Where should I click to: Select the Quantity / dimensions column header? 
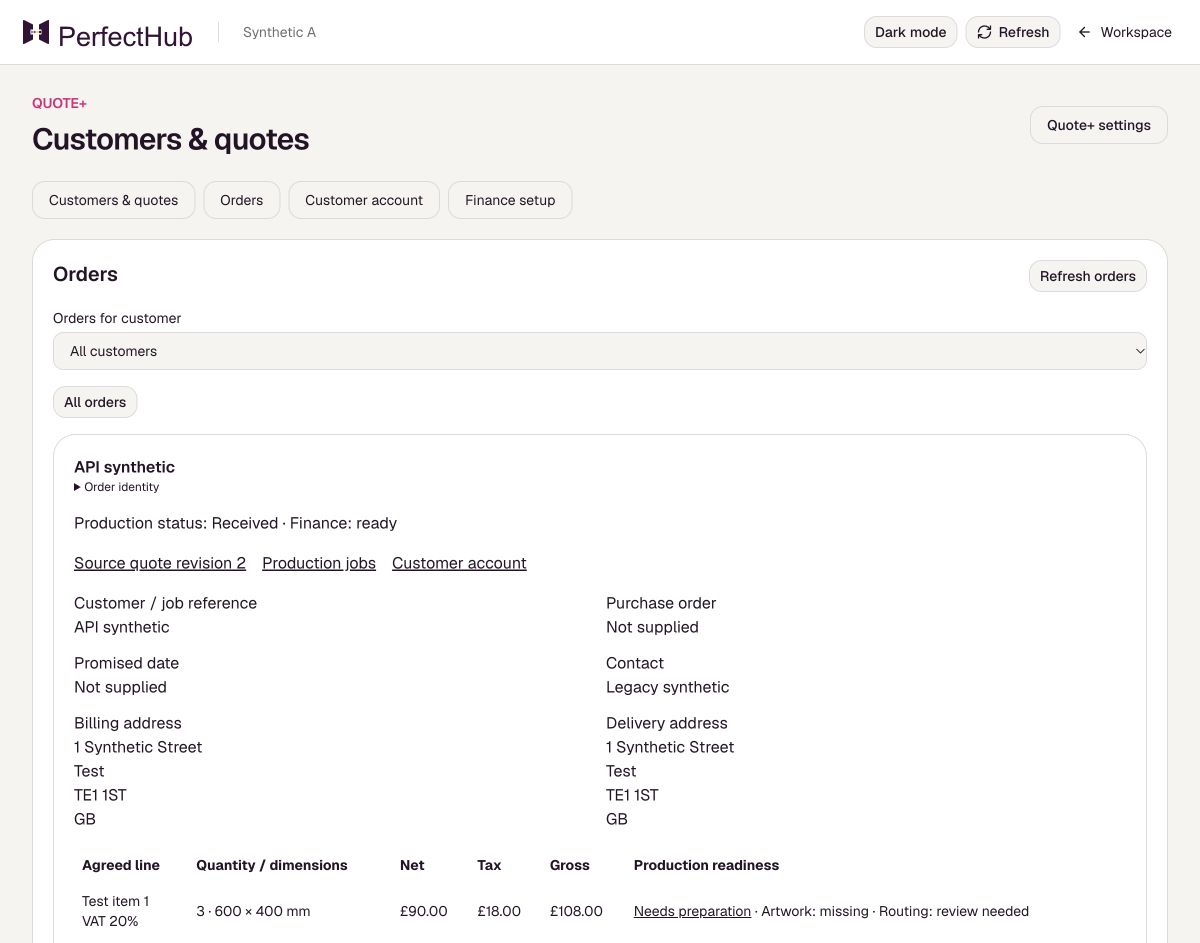click(272, 865)
